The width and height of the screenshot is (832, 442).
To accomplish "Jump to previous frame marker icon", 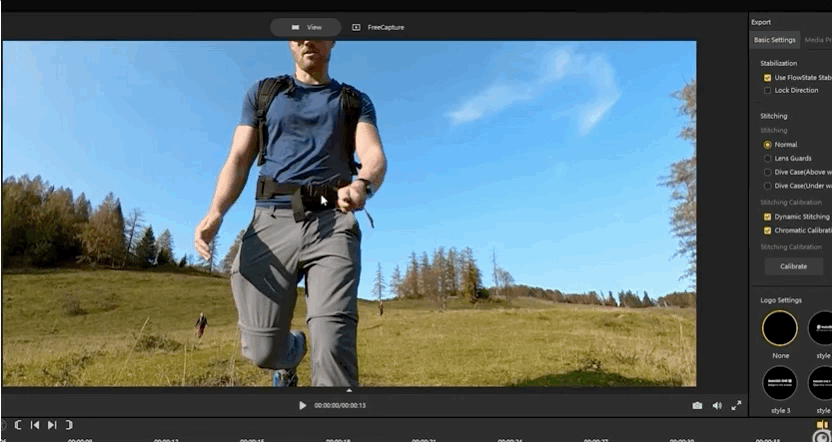I will tap(35, 425).
